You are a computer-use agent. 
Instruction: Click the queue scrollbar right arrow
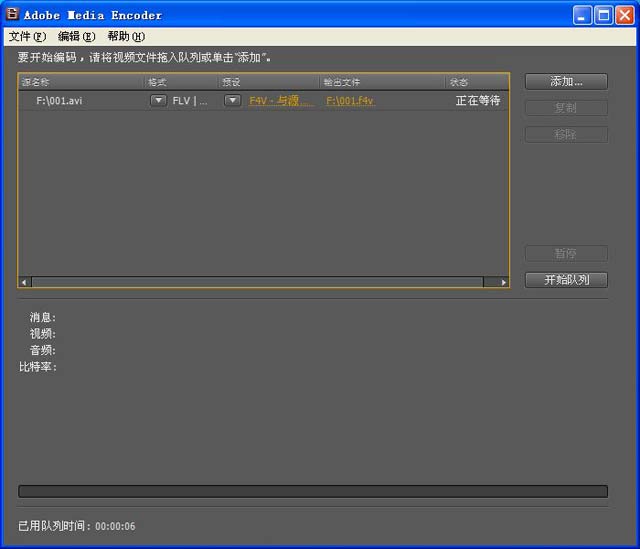point(503,283)
